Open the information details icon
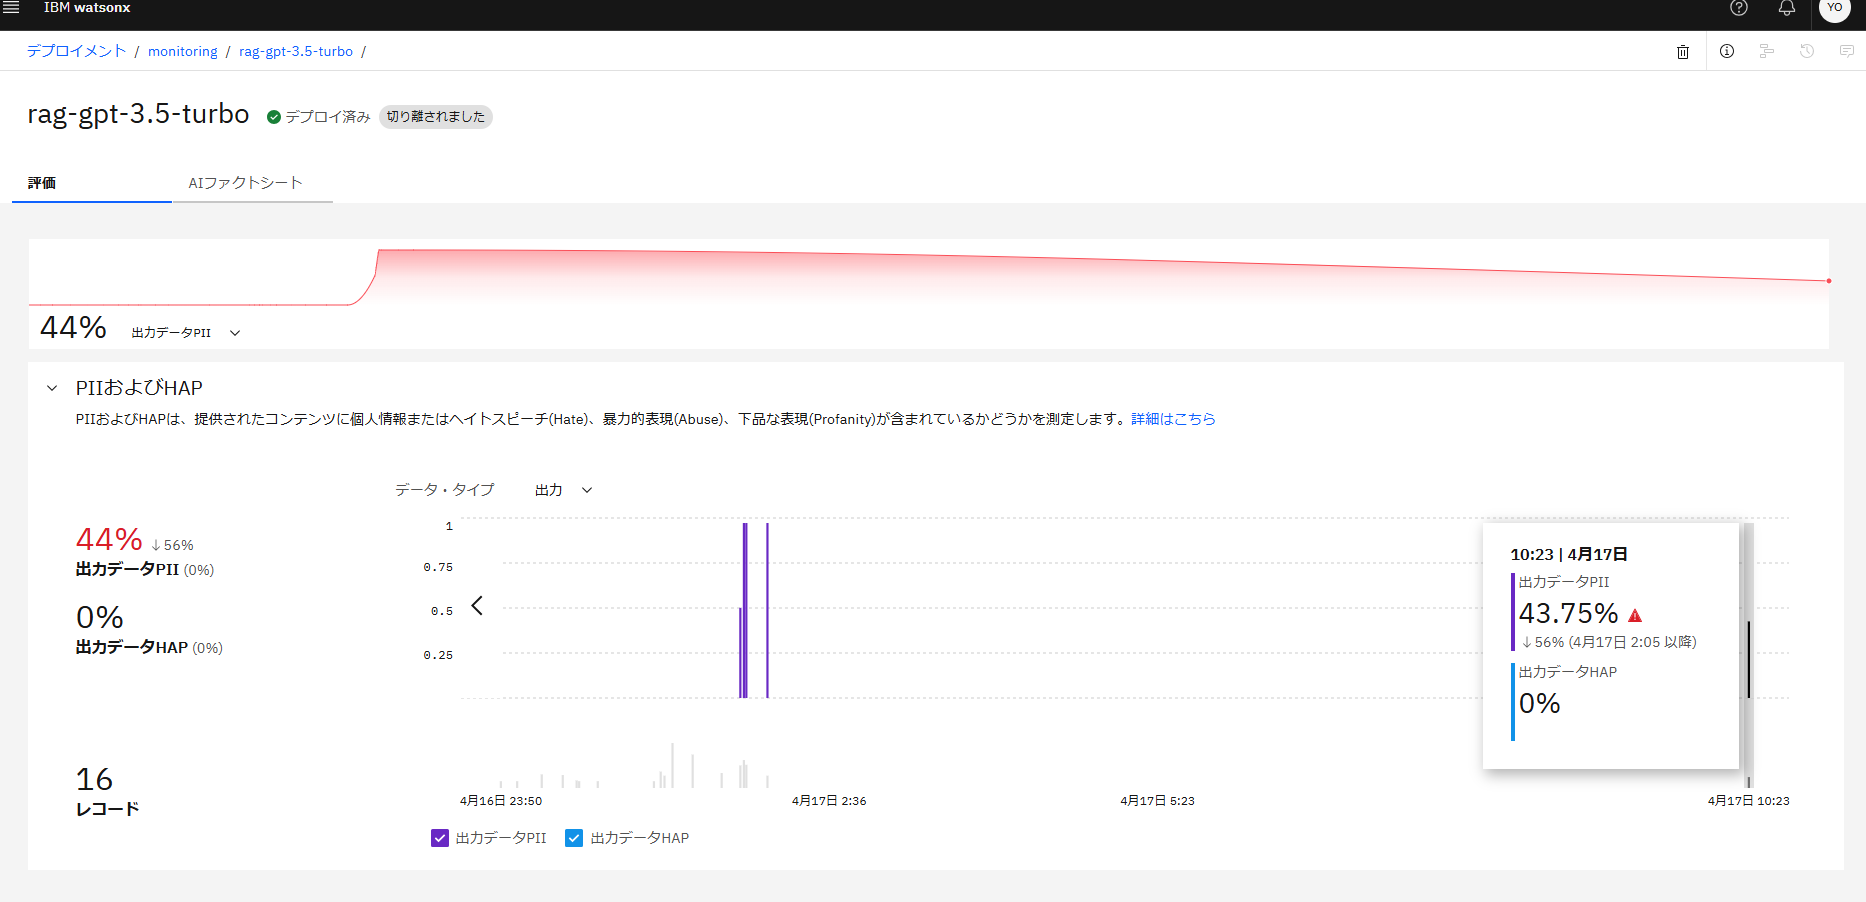This screenshot has height=902, width=1866. [1727, 51]
